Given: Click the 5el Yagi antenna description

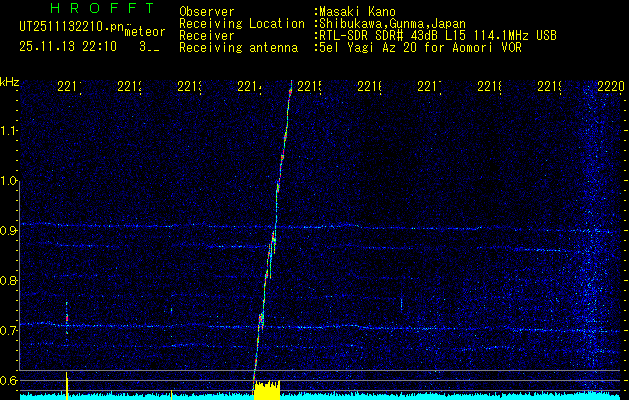Looking at the screenshot, I should (x=419, y=47).
